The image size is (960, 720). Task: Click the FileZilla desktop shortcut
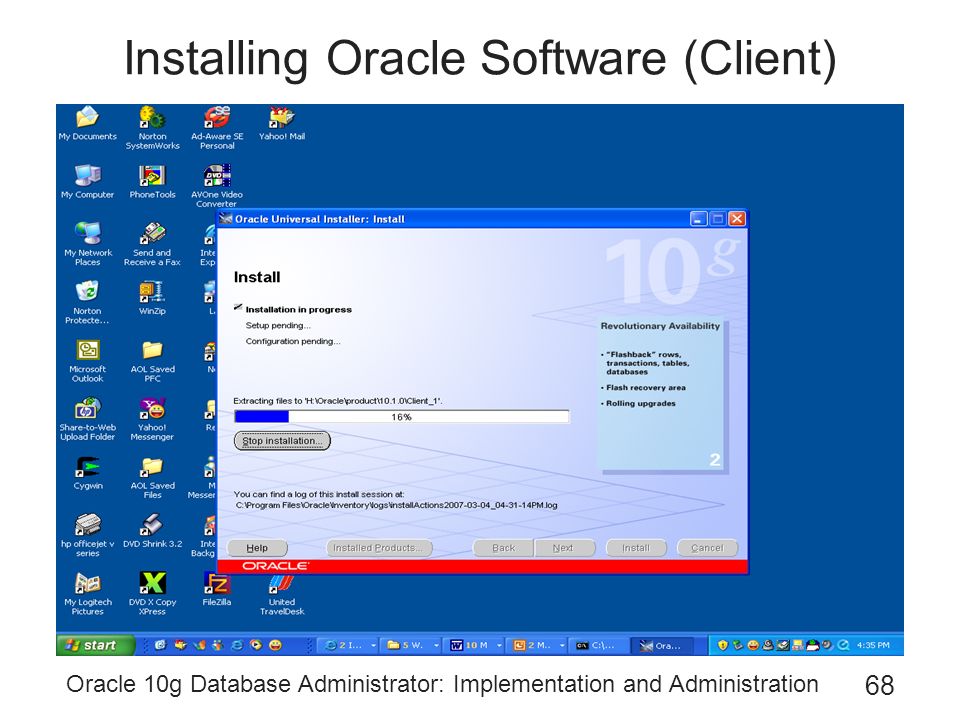point(217,588)
